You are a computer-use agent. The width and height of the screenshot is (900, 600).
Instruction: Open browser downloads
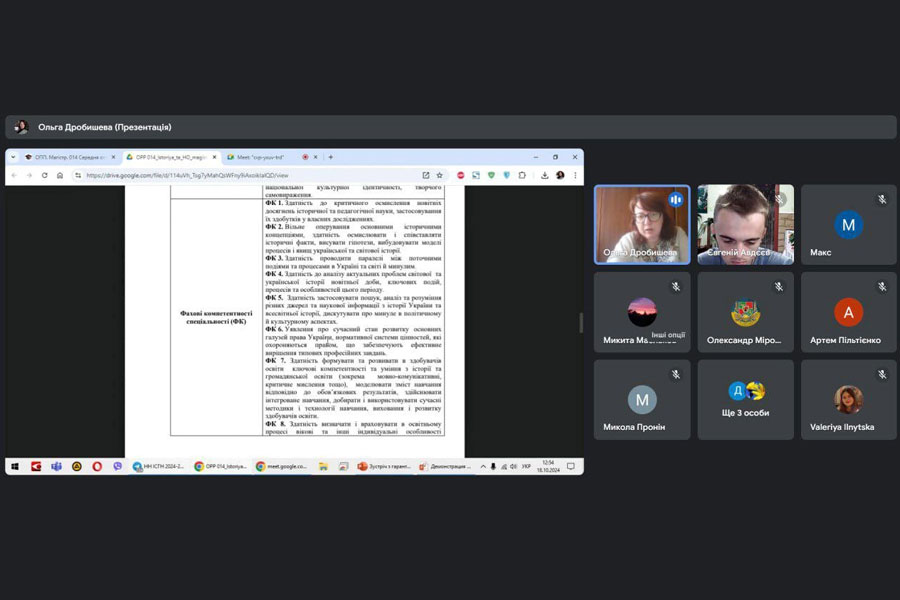[545, 175]
